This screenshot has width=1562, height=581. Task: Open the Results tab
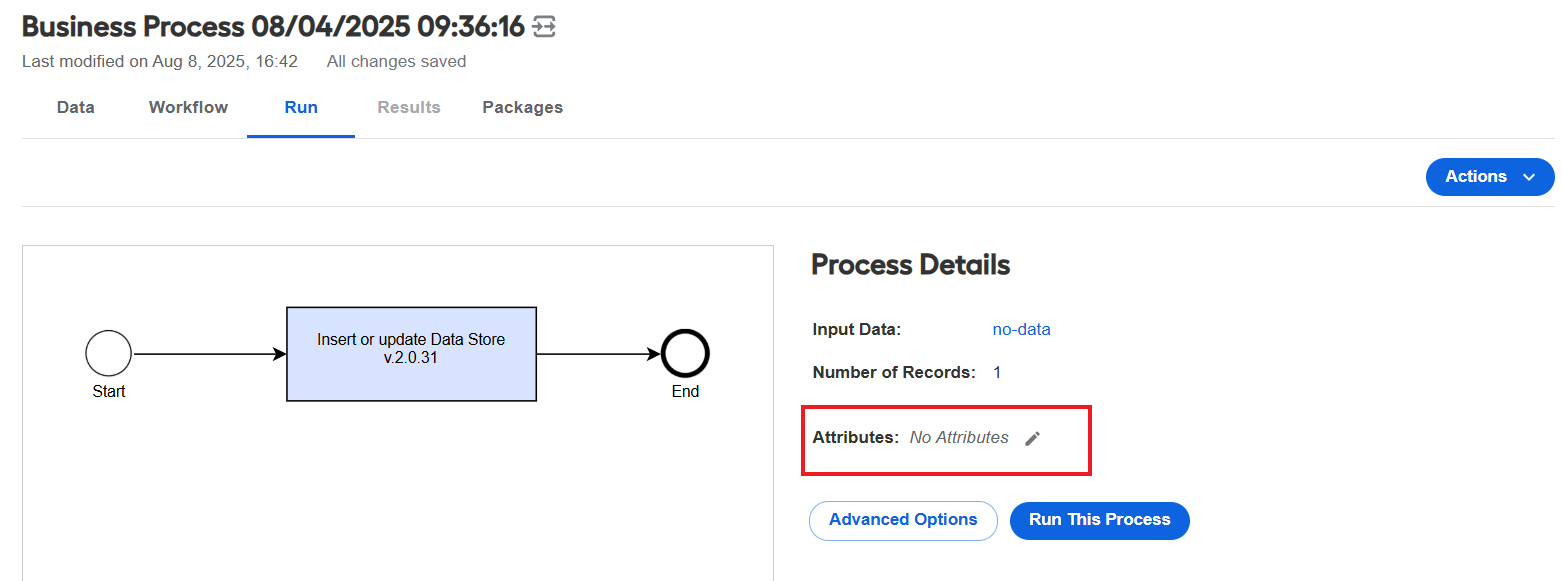coord(409,107)
